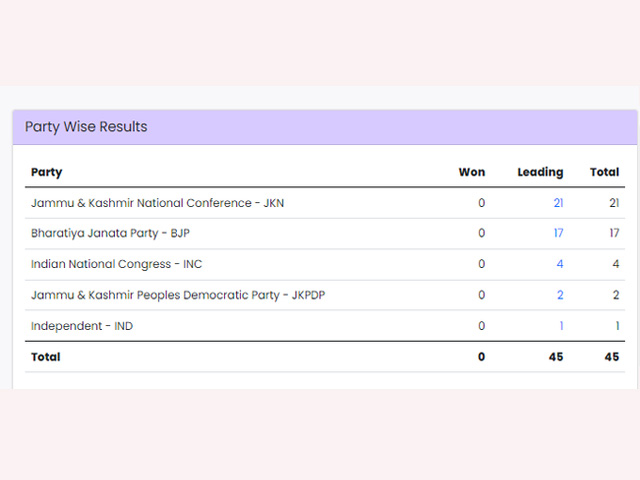
Task: Click BJP Total column value 17
Action: tap(614, 233)
